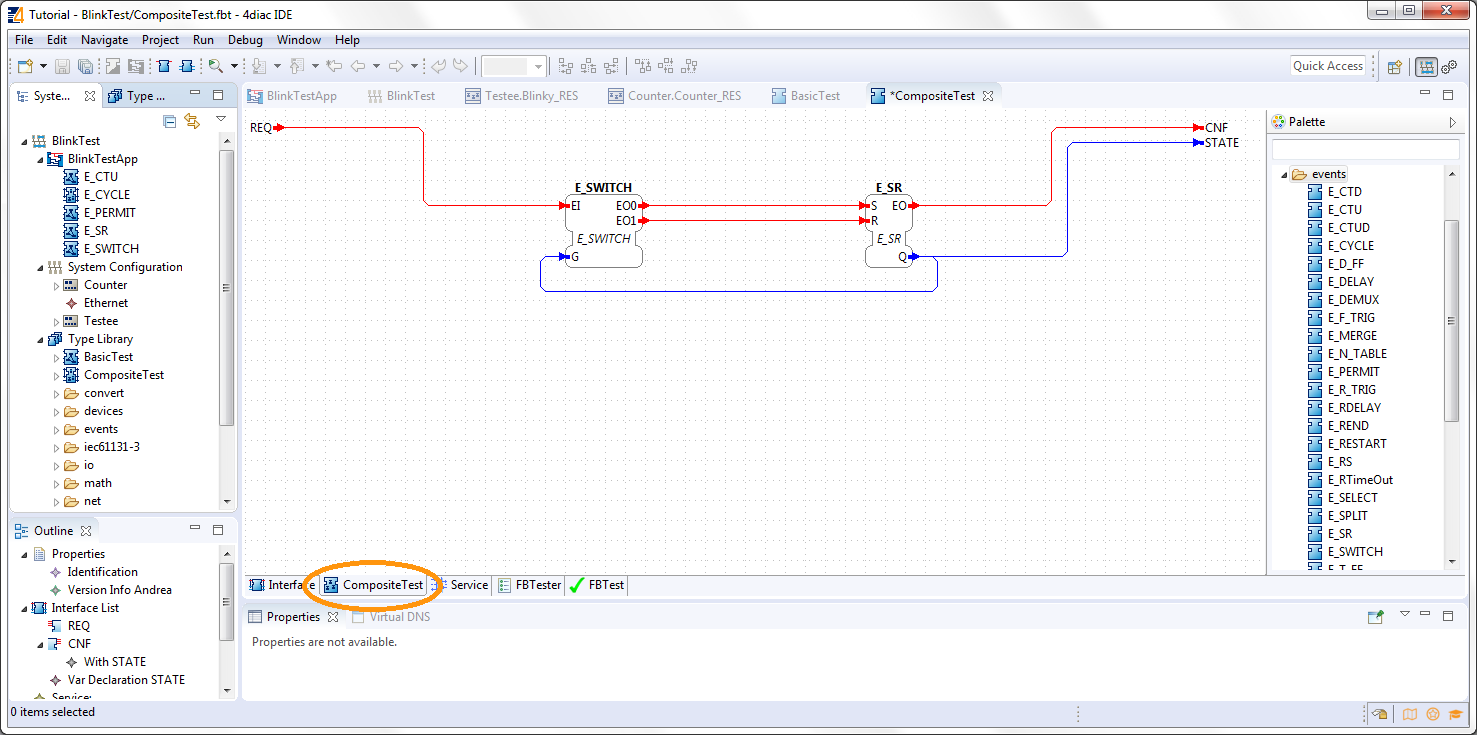Click the Quick Access button
The height and width of the screenshot is (735, 1477).
(1328, 65)
